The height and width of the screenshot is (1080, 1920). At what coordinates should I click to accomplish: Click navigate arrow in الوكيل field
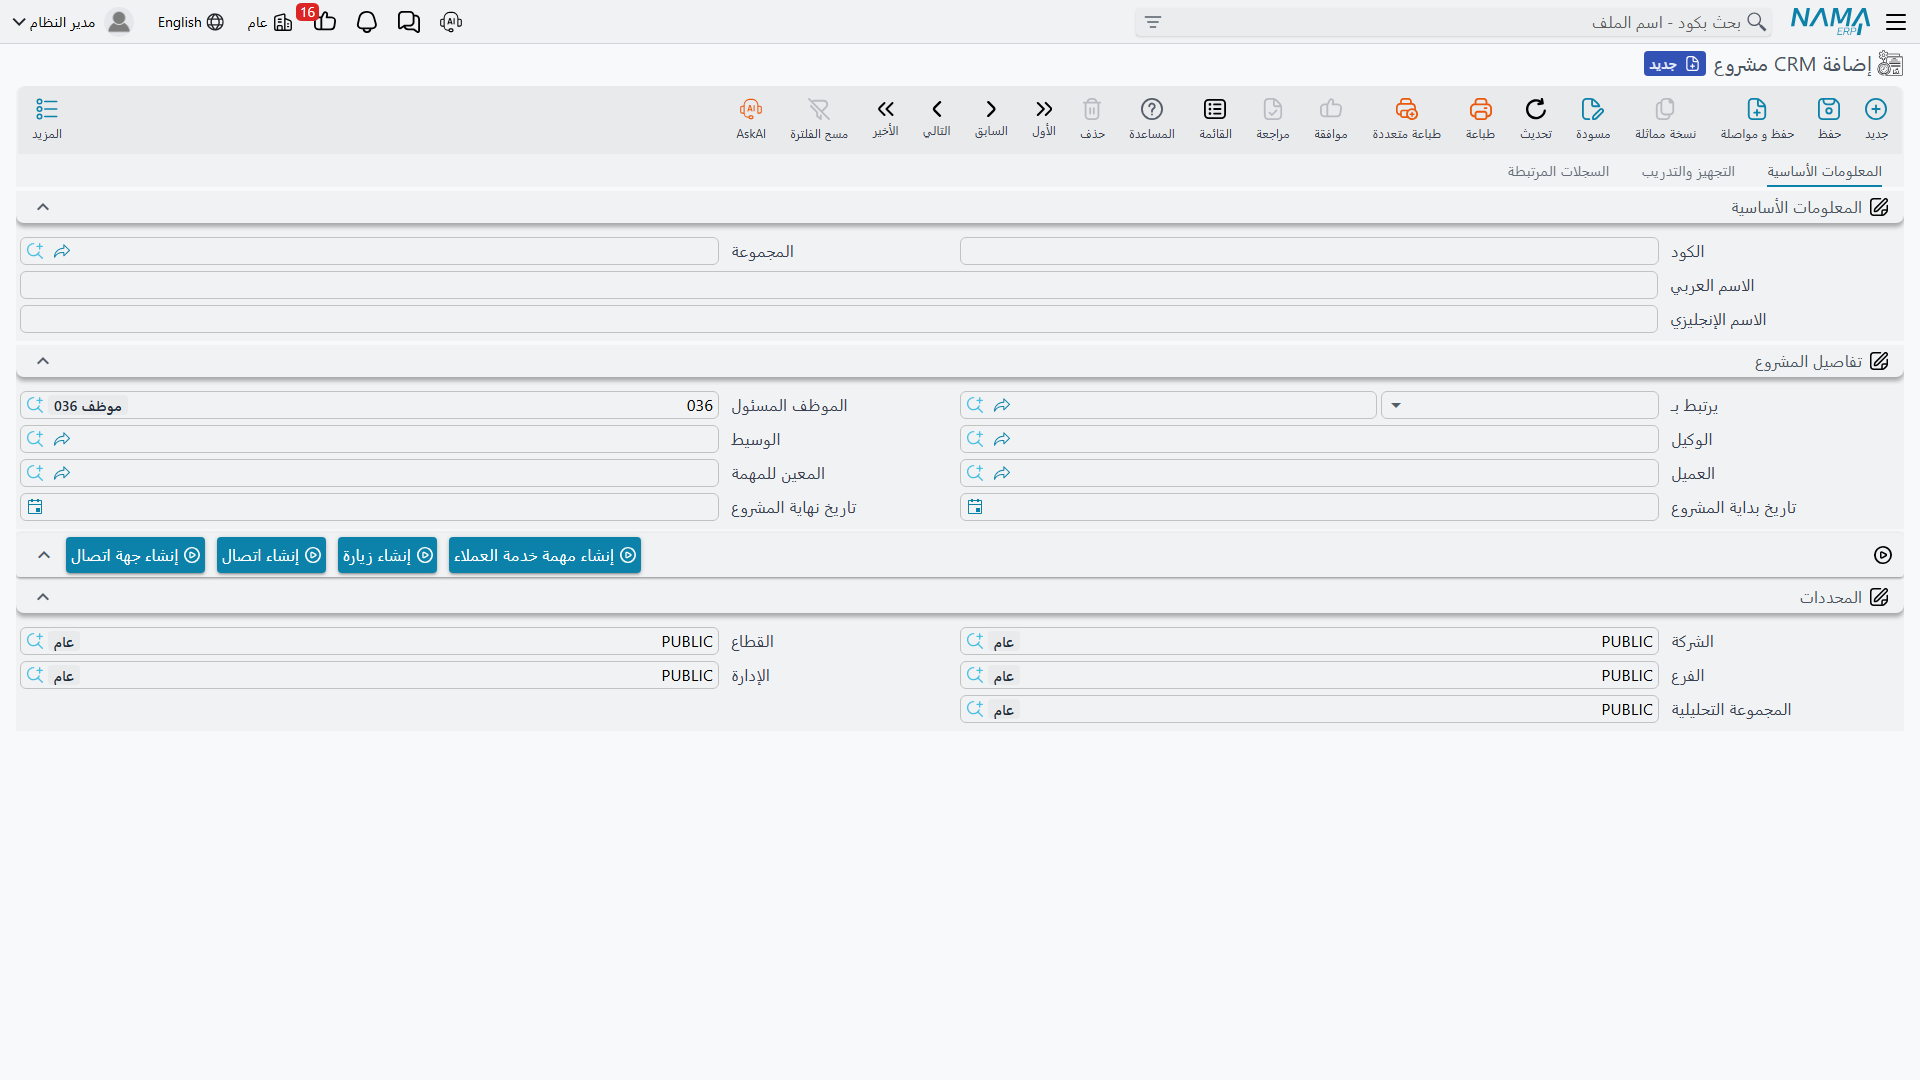point(1002,439)
